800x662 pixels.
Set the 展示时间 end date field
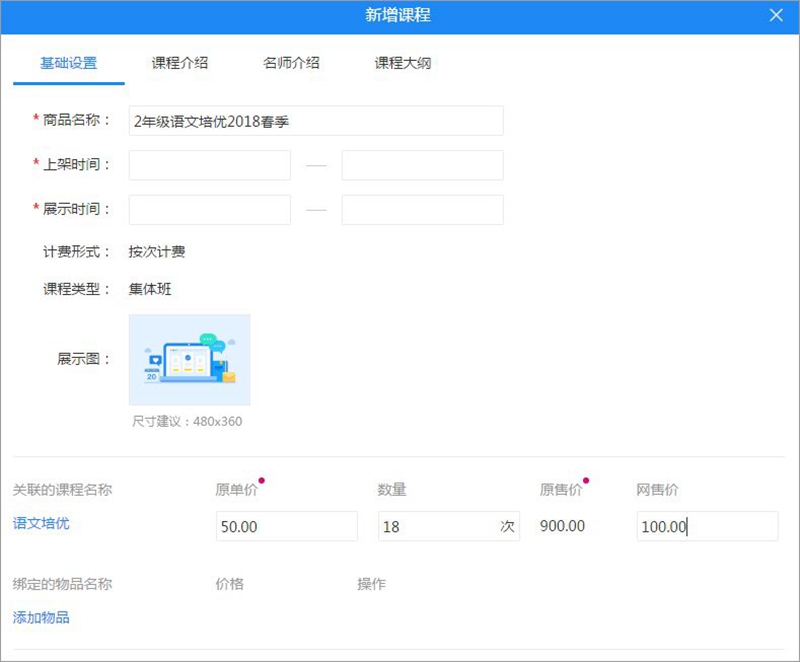422,210
